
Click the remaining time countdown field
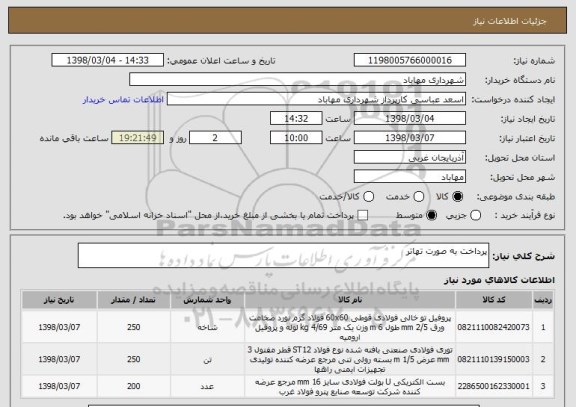pos(138,138)
